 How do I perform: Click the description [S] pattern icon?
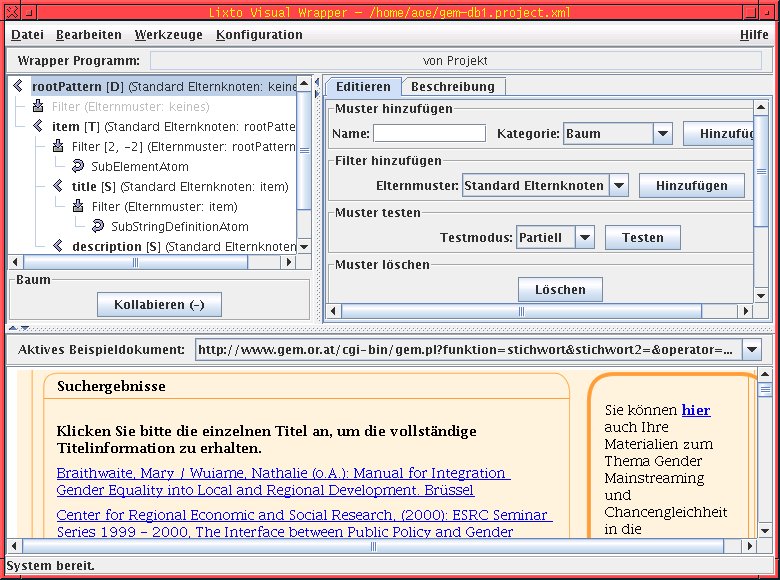[58, 246]
